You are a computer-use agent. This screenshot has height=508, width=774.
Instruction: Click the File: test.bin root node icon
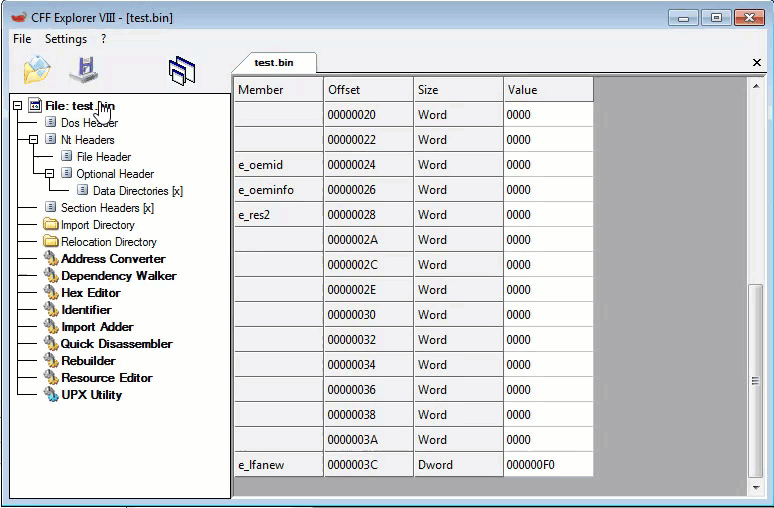[35, 105]
